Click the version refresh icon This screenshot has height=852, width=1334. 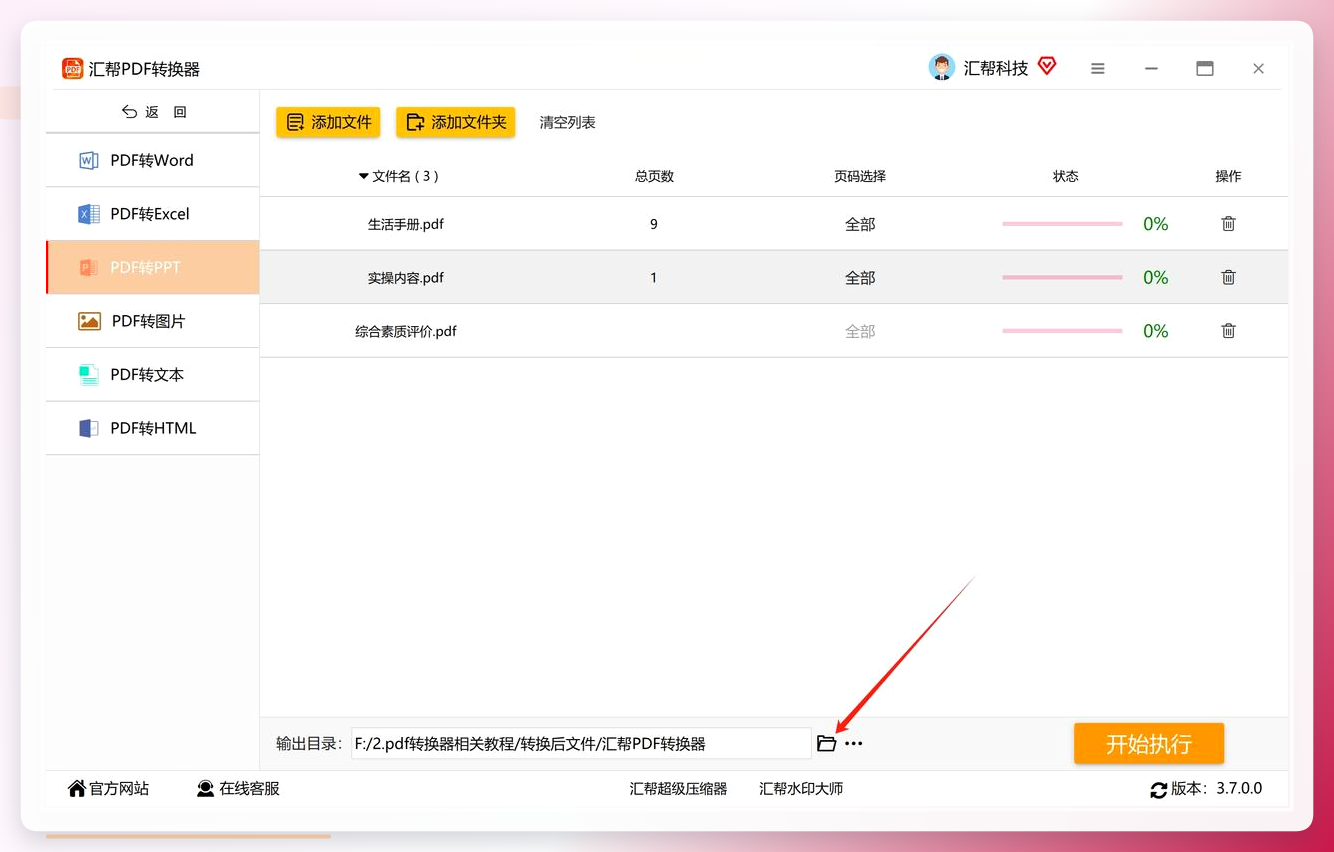pos(1159,790)
